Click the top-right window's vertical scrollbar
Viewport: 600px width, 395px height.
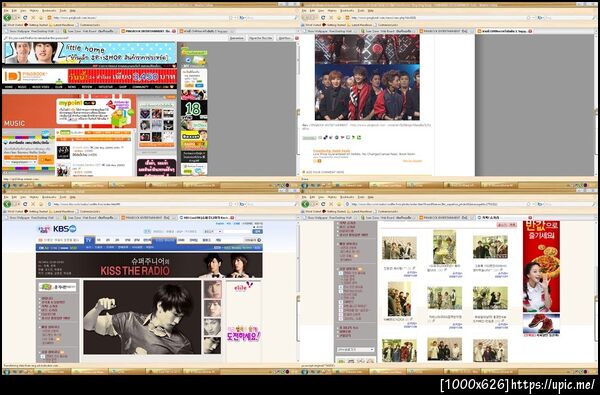coord(597,105)
